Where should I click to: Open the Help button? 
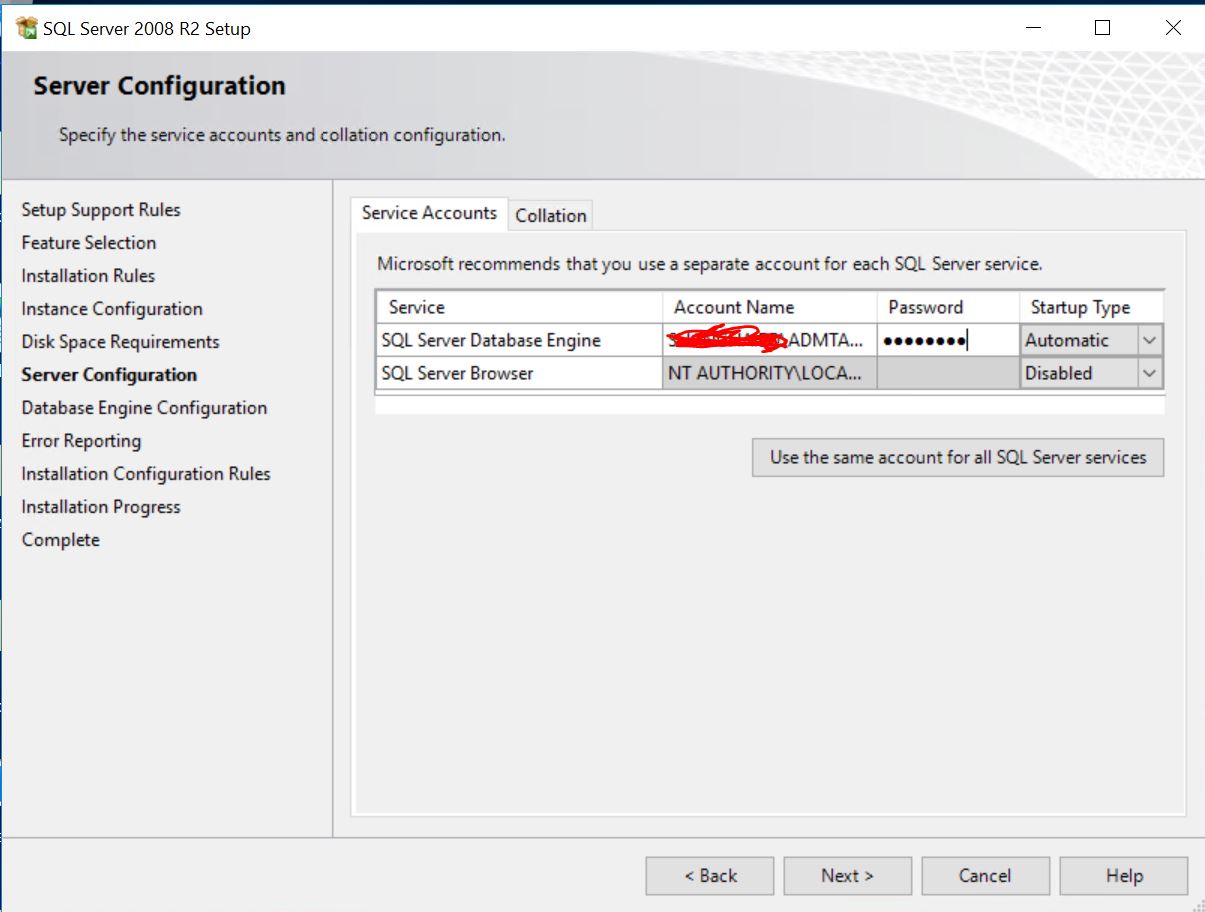coord(1124,876)
